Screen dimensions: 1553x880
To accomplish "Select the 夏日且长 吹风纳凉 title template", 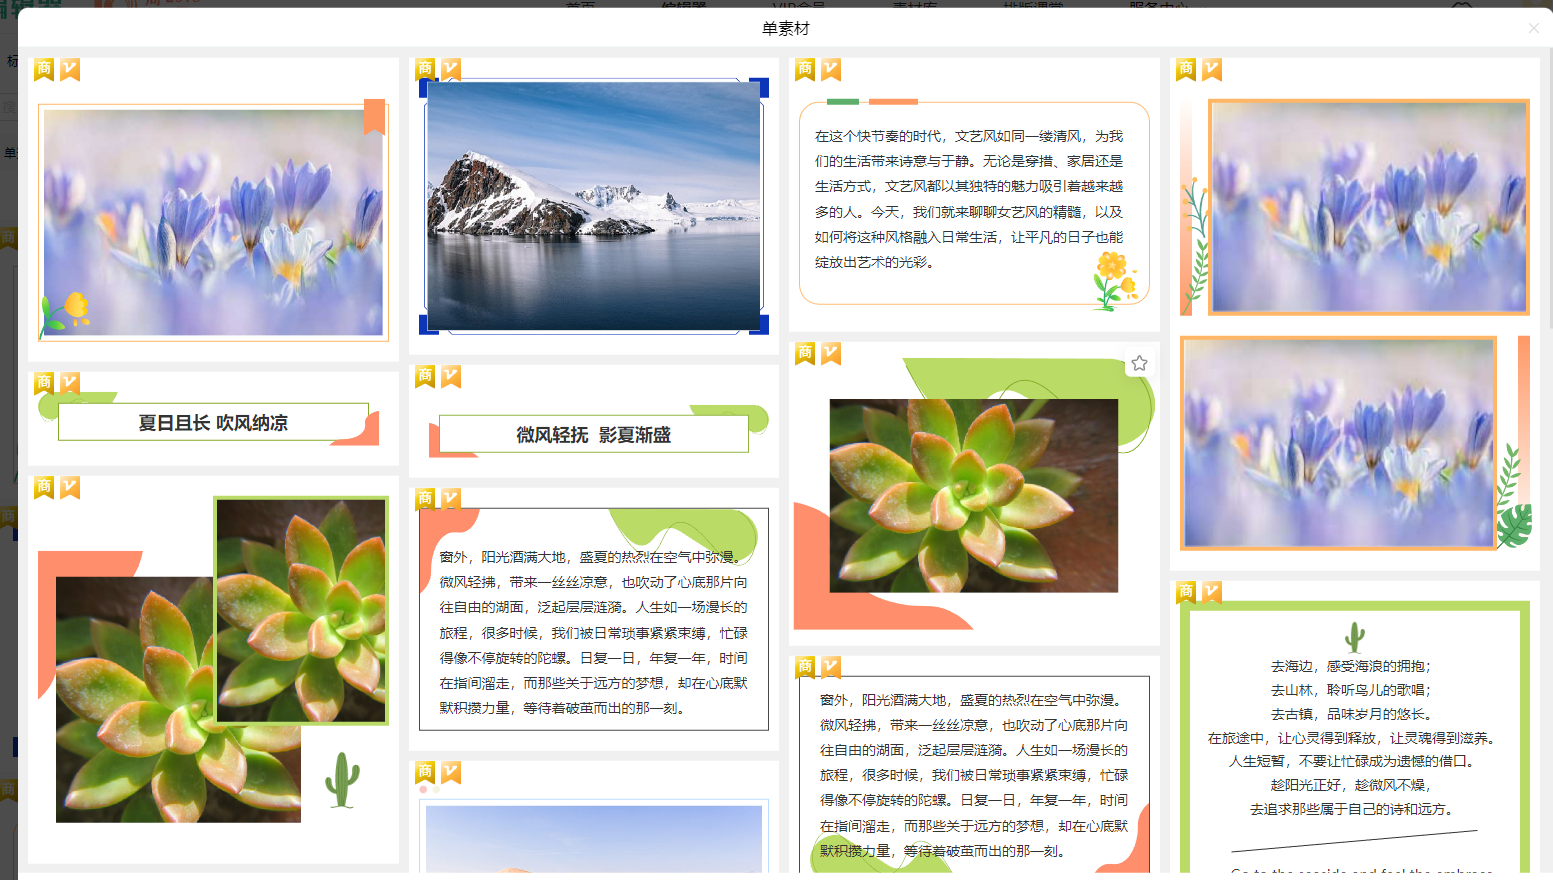I will point(213,423).
